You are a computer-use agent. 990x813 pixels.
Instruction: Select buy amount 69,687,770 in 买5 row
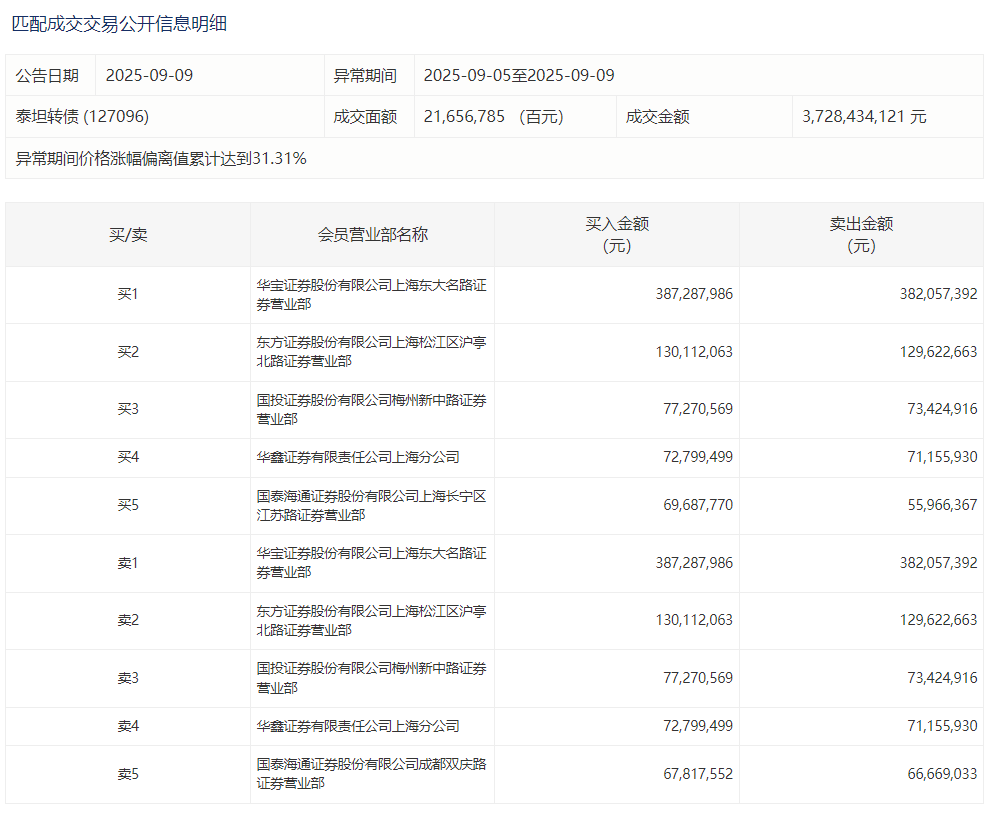pos(697,505)
